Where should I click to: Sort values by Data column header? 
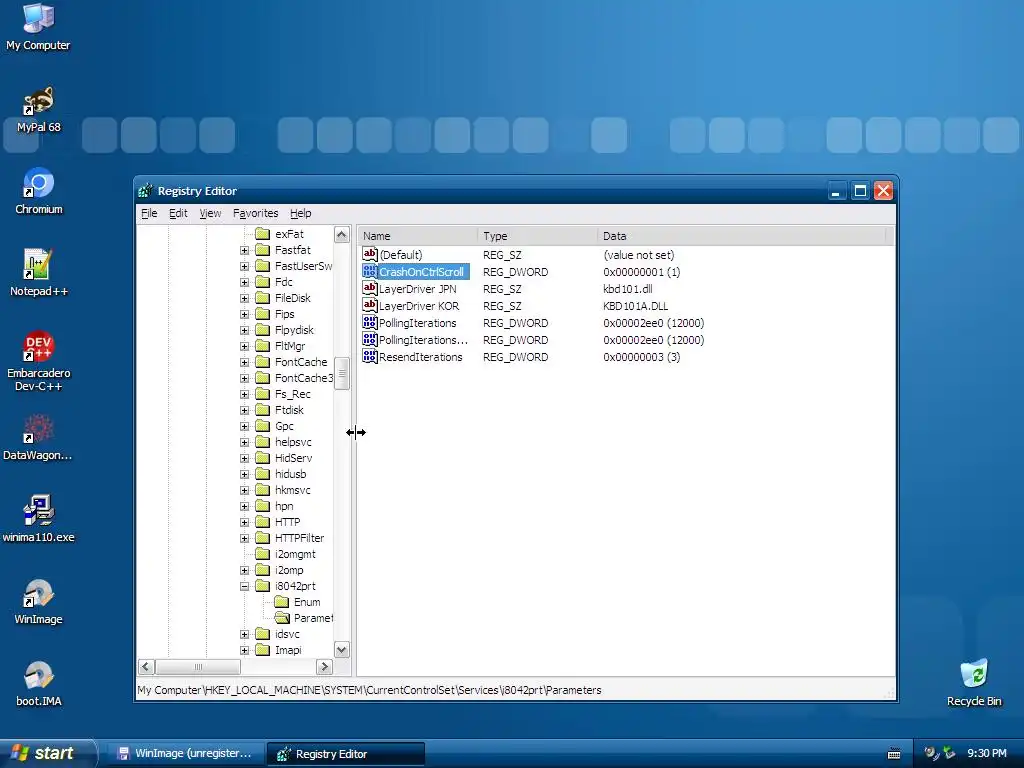point(741,236)
